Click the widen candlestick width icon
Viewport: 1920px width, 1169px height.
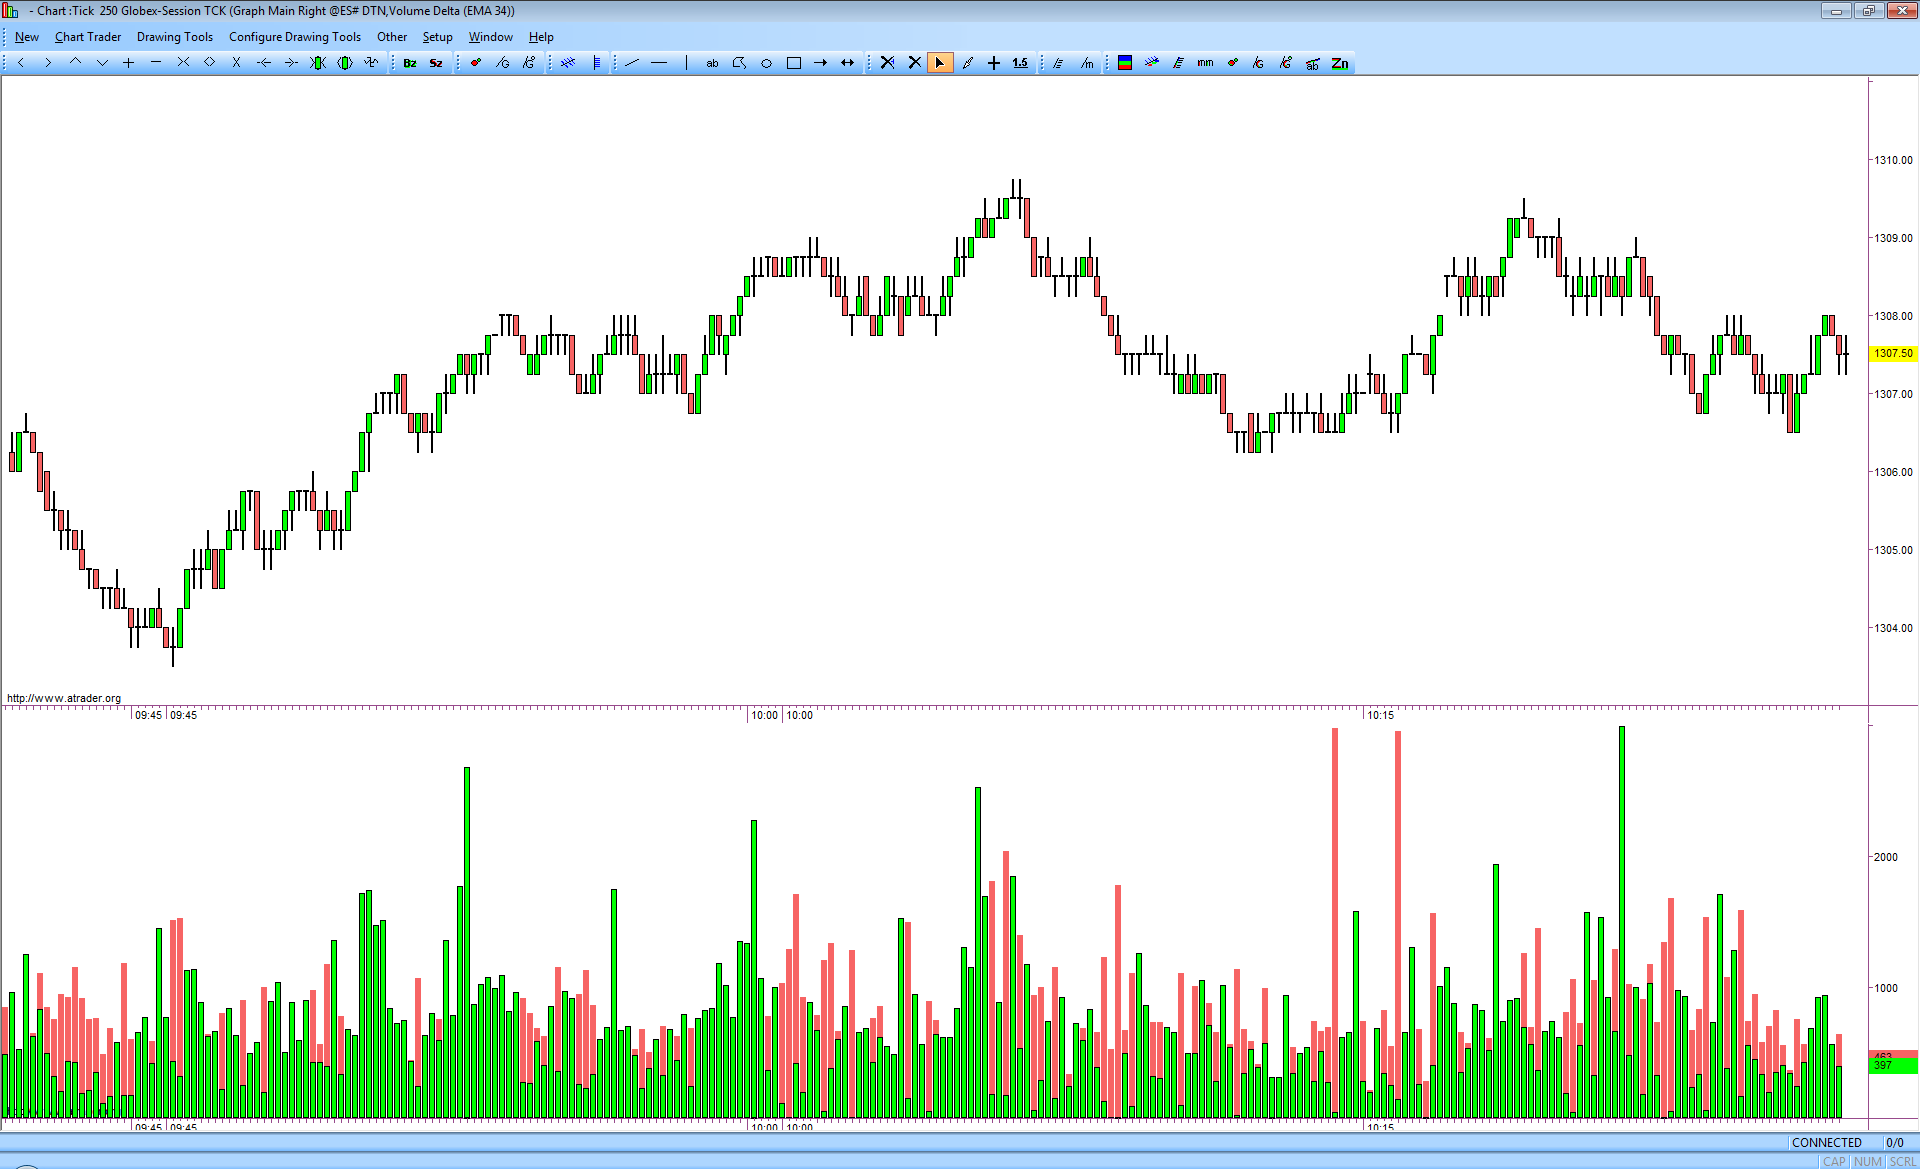point(345,63)
